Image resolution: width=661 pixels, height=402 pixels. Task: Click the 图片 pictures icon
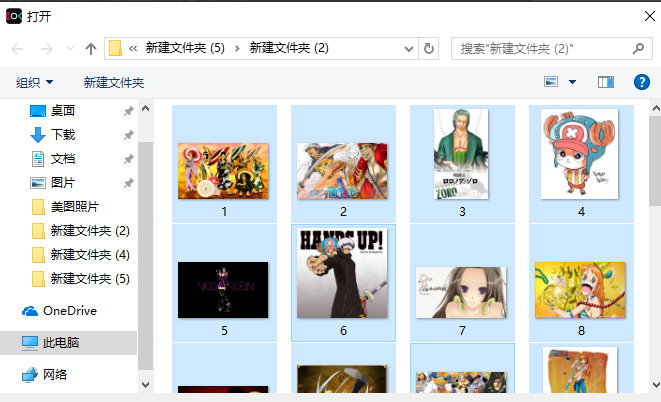38,183
